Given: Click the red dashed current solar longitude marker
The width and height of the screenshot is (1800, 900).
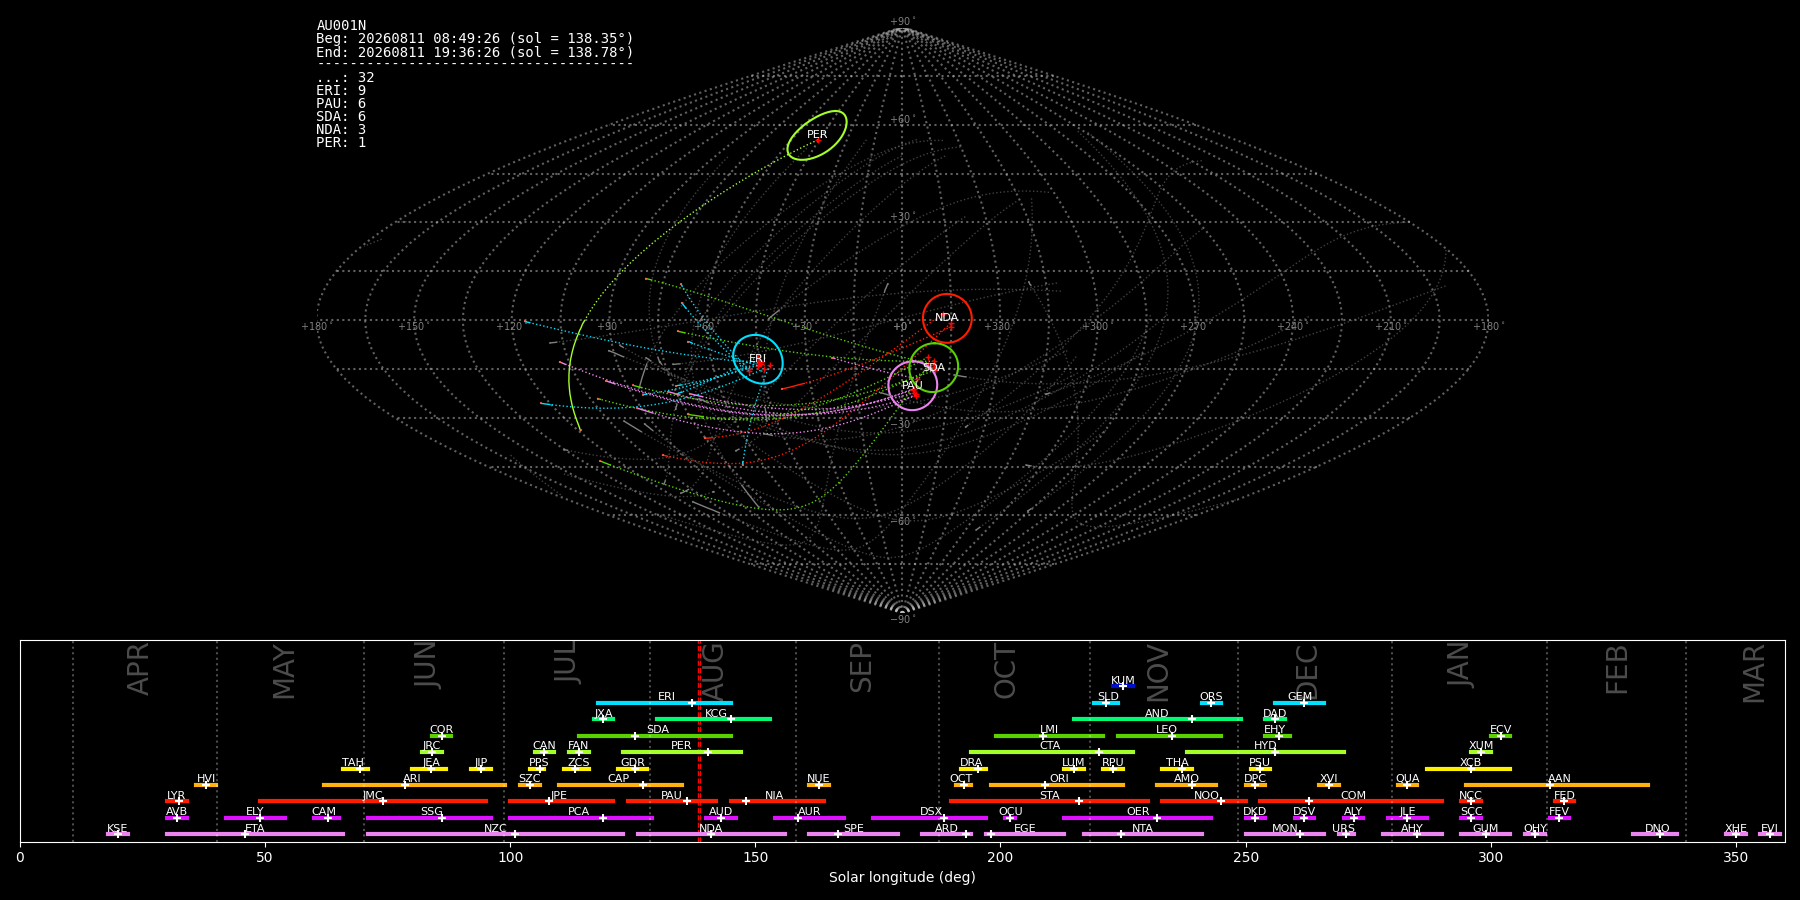Looking at the screenshot, I should [699, 740].
